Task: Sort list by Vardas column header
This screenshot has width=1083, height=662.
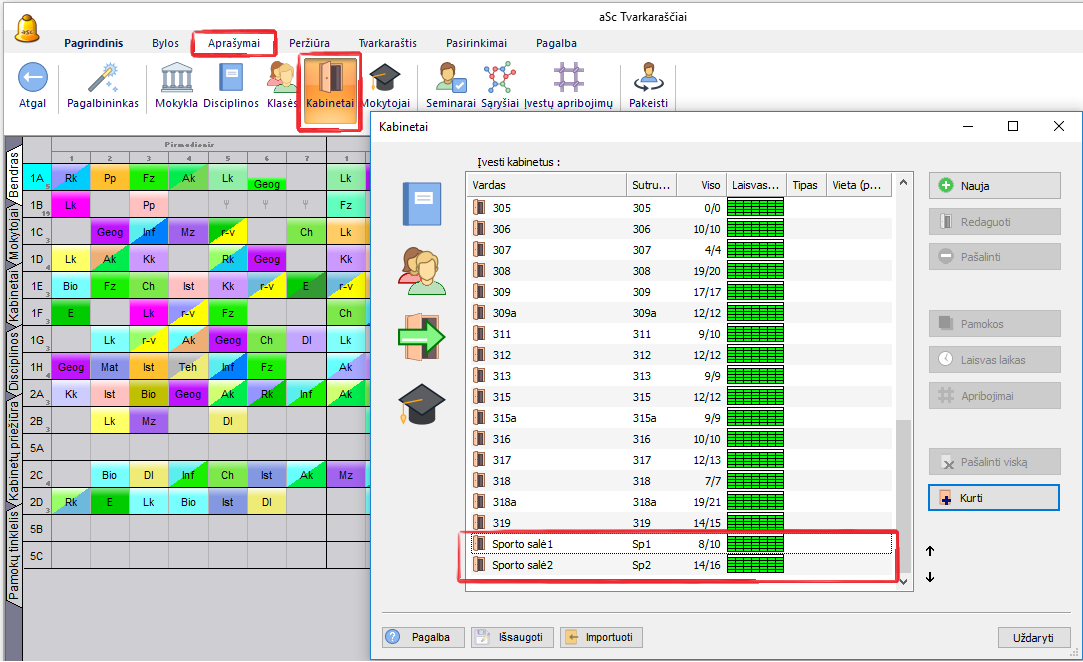Action: [547, 185]
